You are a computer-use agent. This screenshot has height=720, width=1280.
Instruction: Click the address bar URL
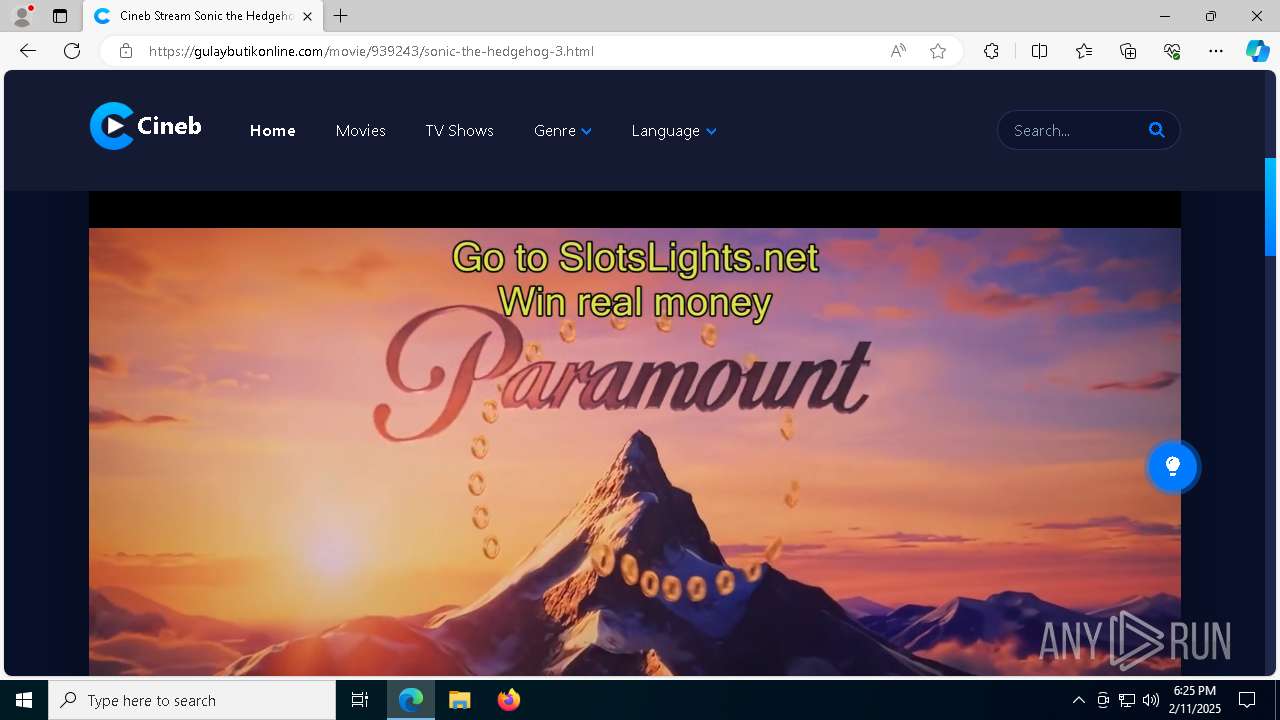tap(371, 51)
